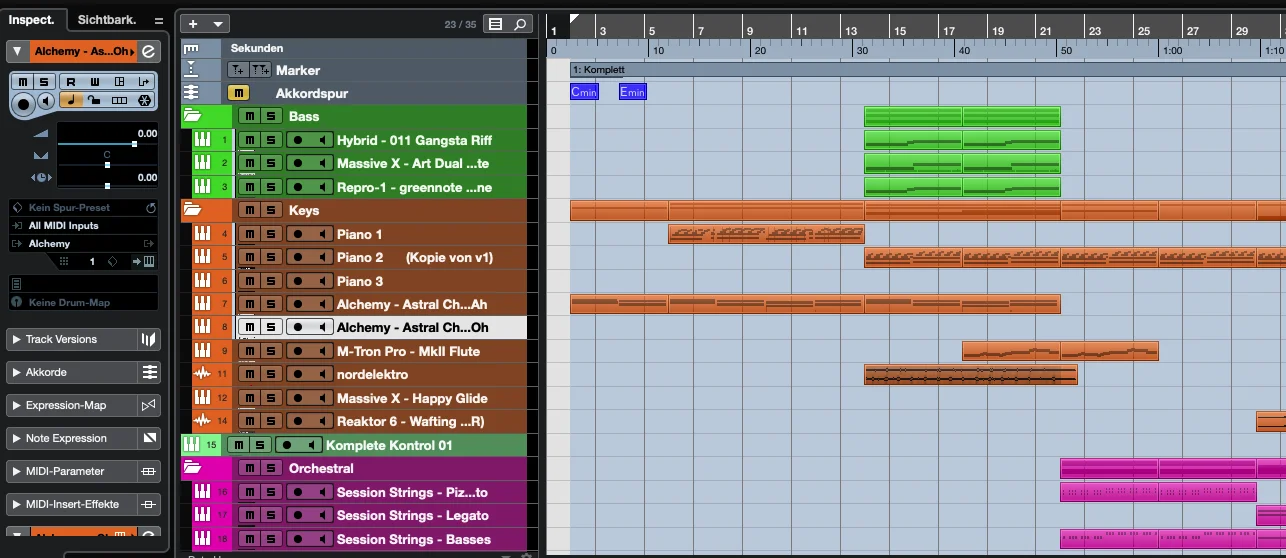Screen dimensions: 1286x558
Task: Click the Add Track plus button
Action: pyautogui.click(x=193, y=24)
